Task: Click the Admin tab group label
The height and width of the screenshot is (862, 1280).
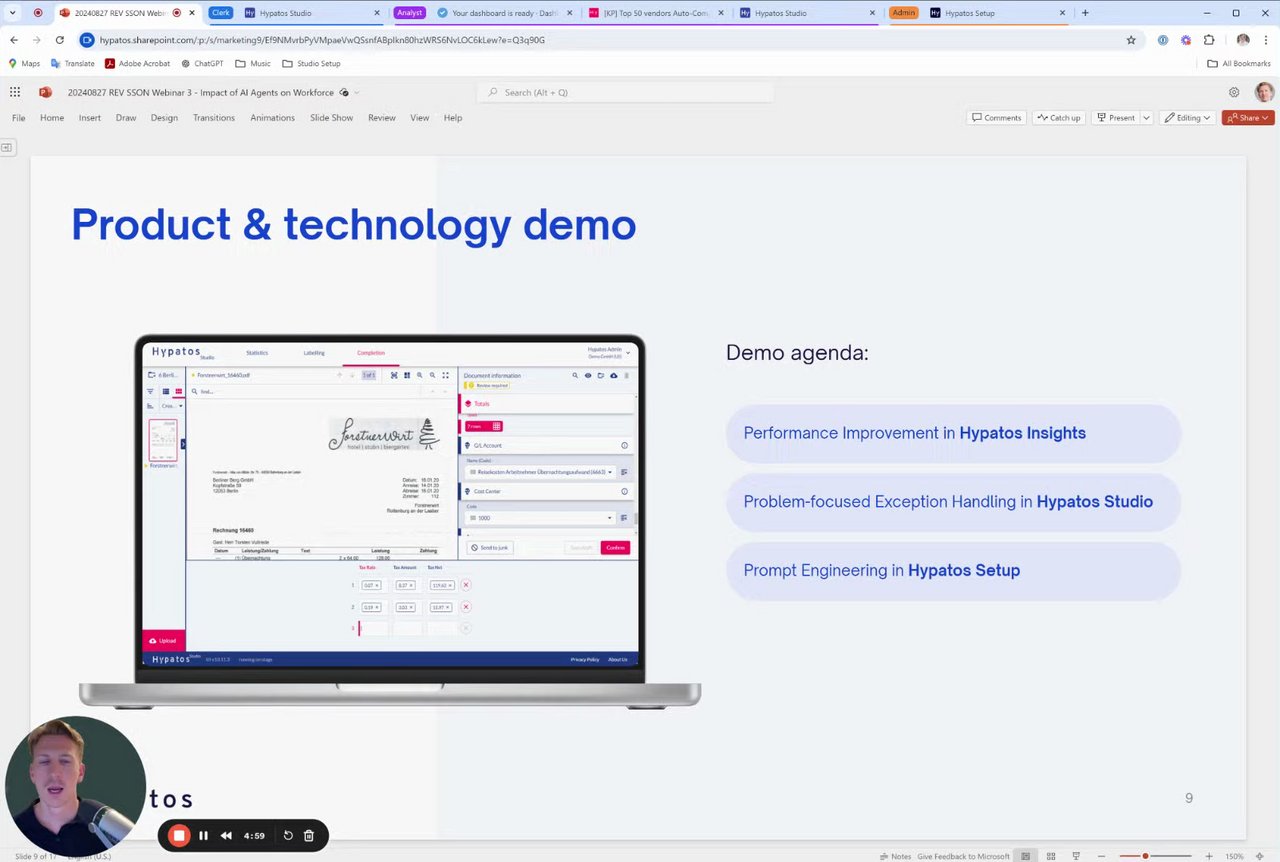Action: point(903,13)
